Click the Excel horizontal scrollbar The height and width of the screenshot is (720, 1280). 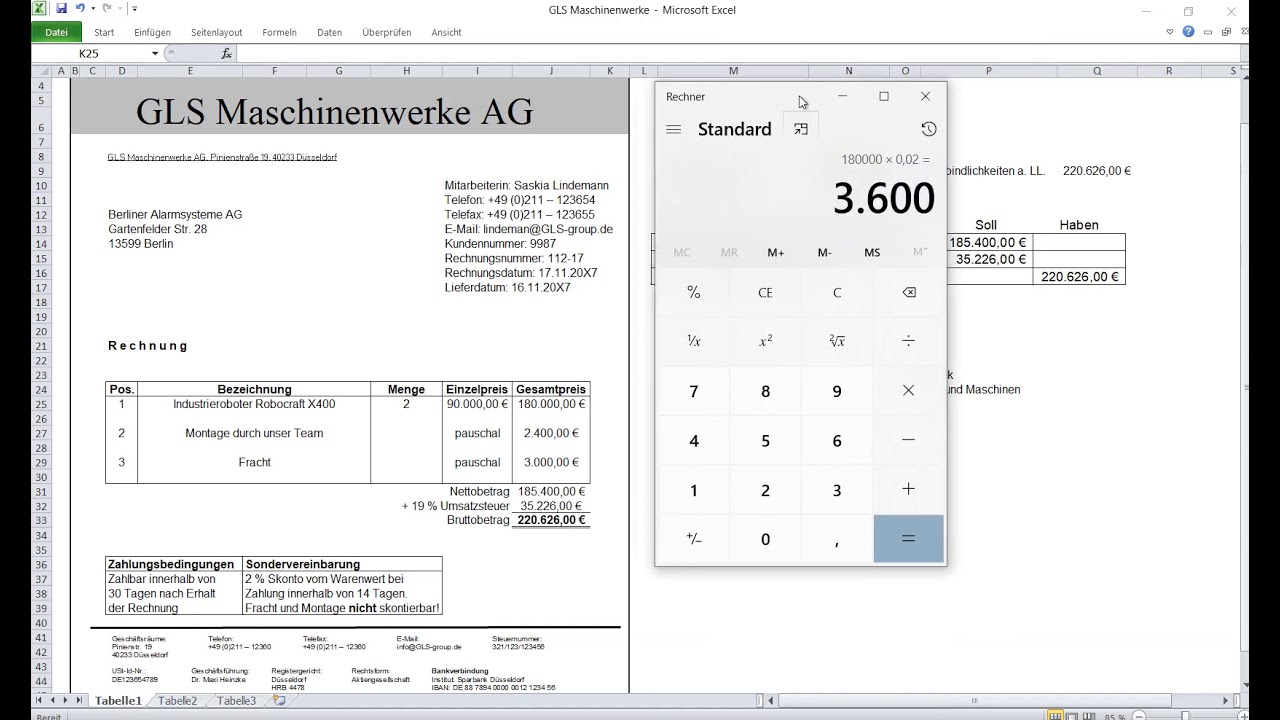coord(975,701)
